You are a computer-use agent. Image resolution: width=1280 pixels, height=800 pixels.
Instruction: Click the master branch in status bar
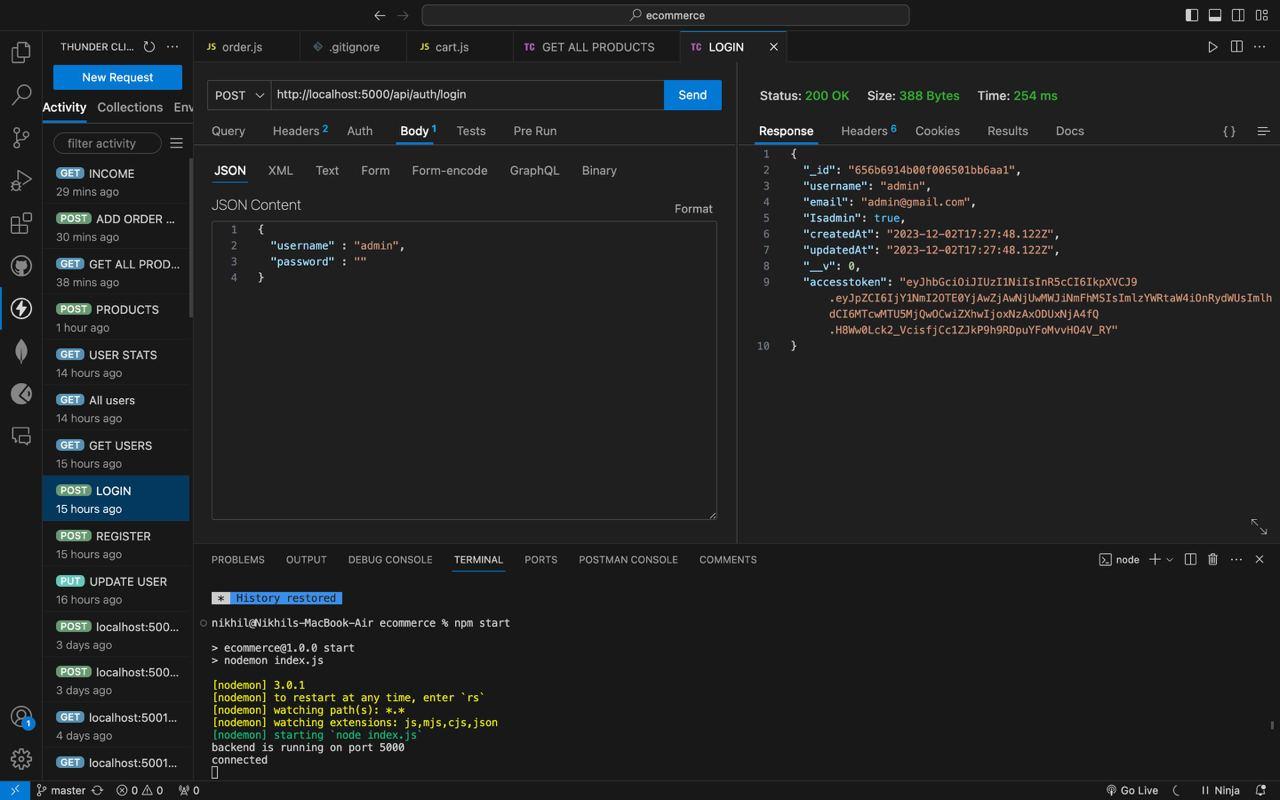(x=60, y=790)
